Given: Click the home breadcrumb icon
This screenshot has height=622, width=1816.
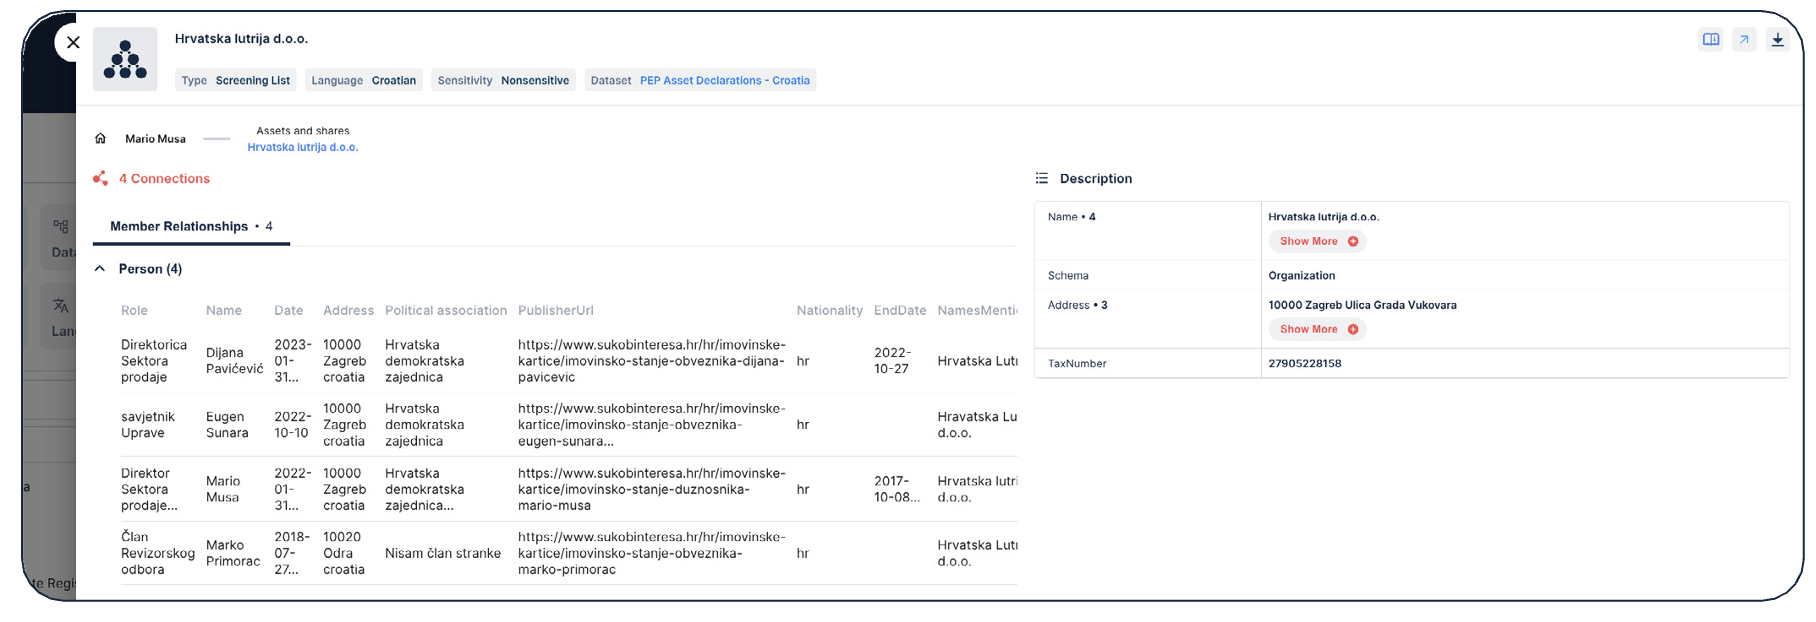Looking at the screenshot, I should [100, 139].
